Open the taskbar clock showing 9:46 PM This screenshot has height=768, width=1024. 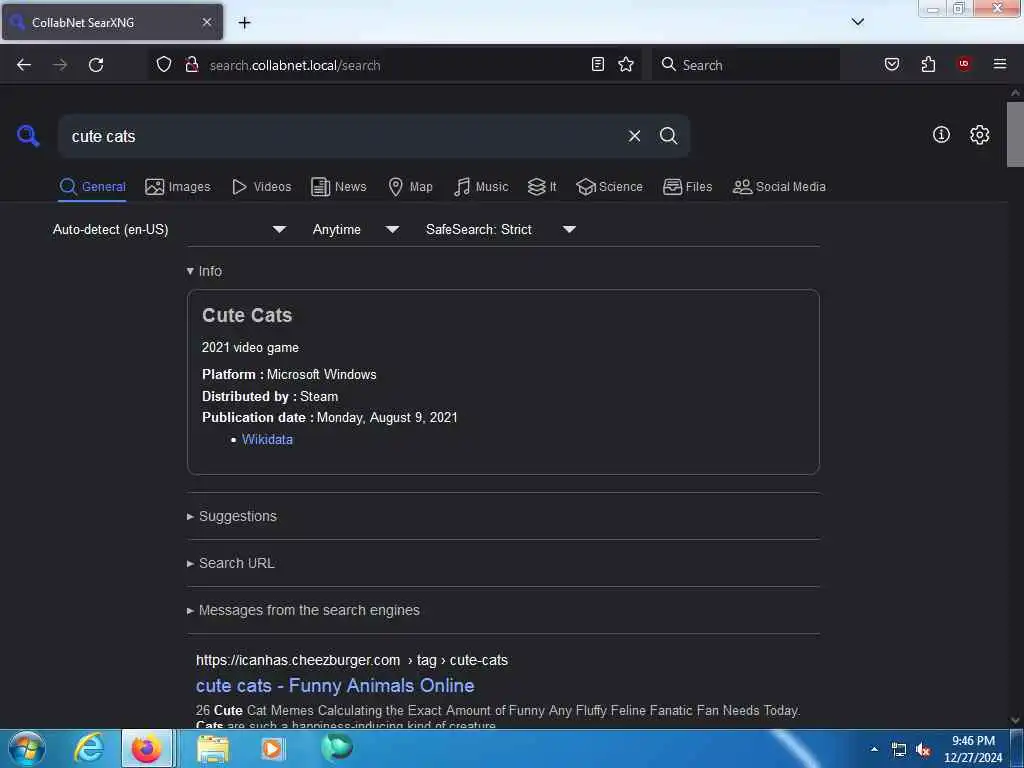pyautogui.click(x=972, y=749)
